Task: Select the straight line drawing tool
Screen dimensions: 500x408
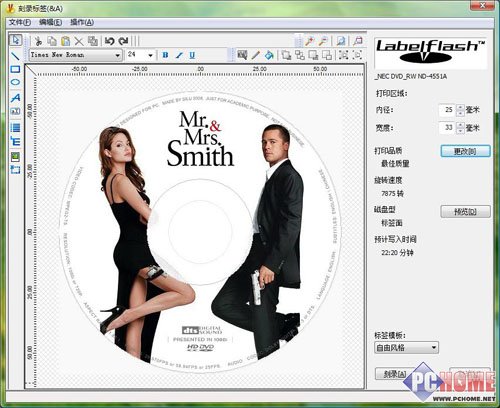Action: [15, 56]
